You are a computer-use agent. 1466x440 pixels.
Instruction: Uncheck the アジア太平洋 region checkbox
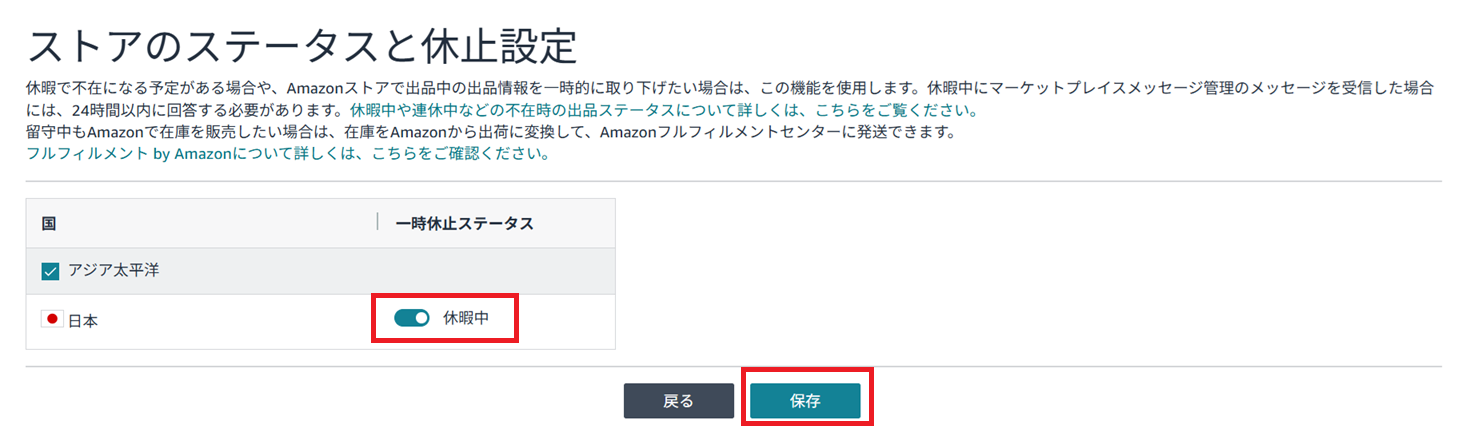click(51, 271)
